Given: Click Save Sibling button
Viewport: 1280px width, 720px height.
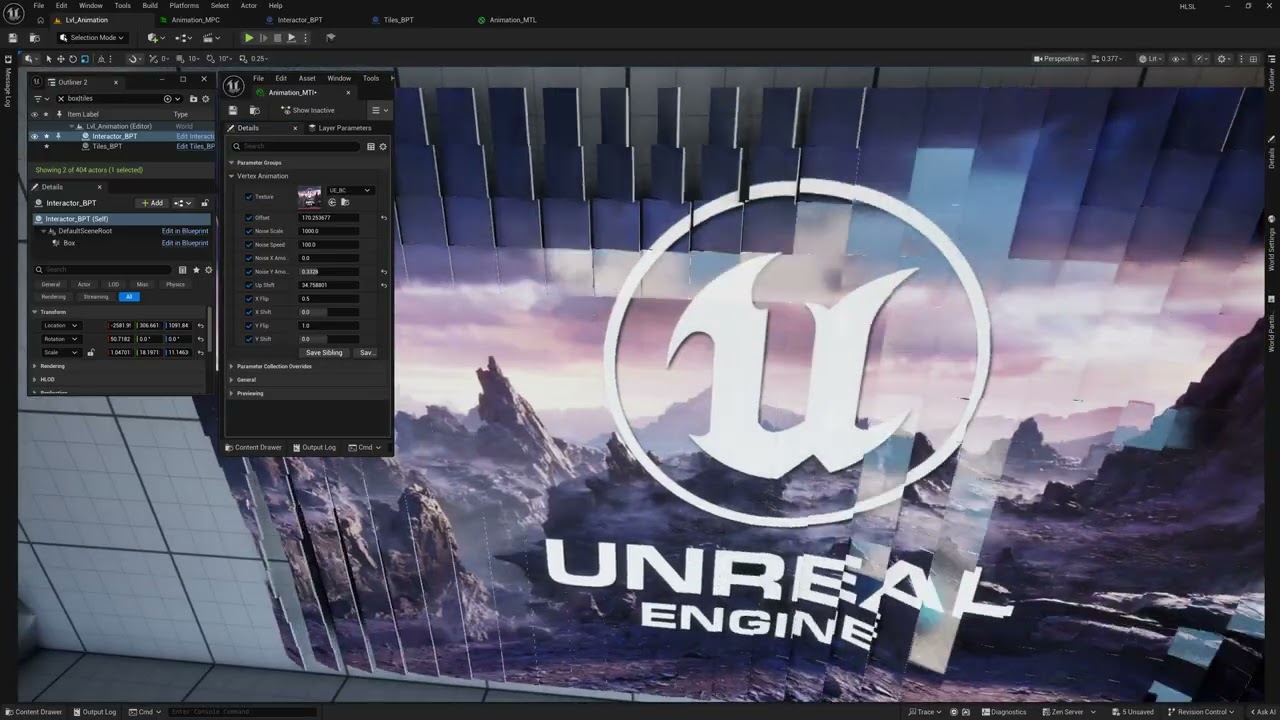Looking at the screenshot, I should point(324,353).
